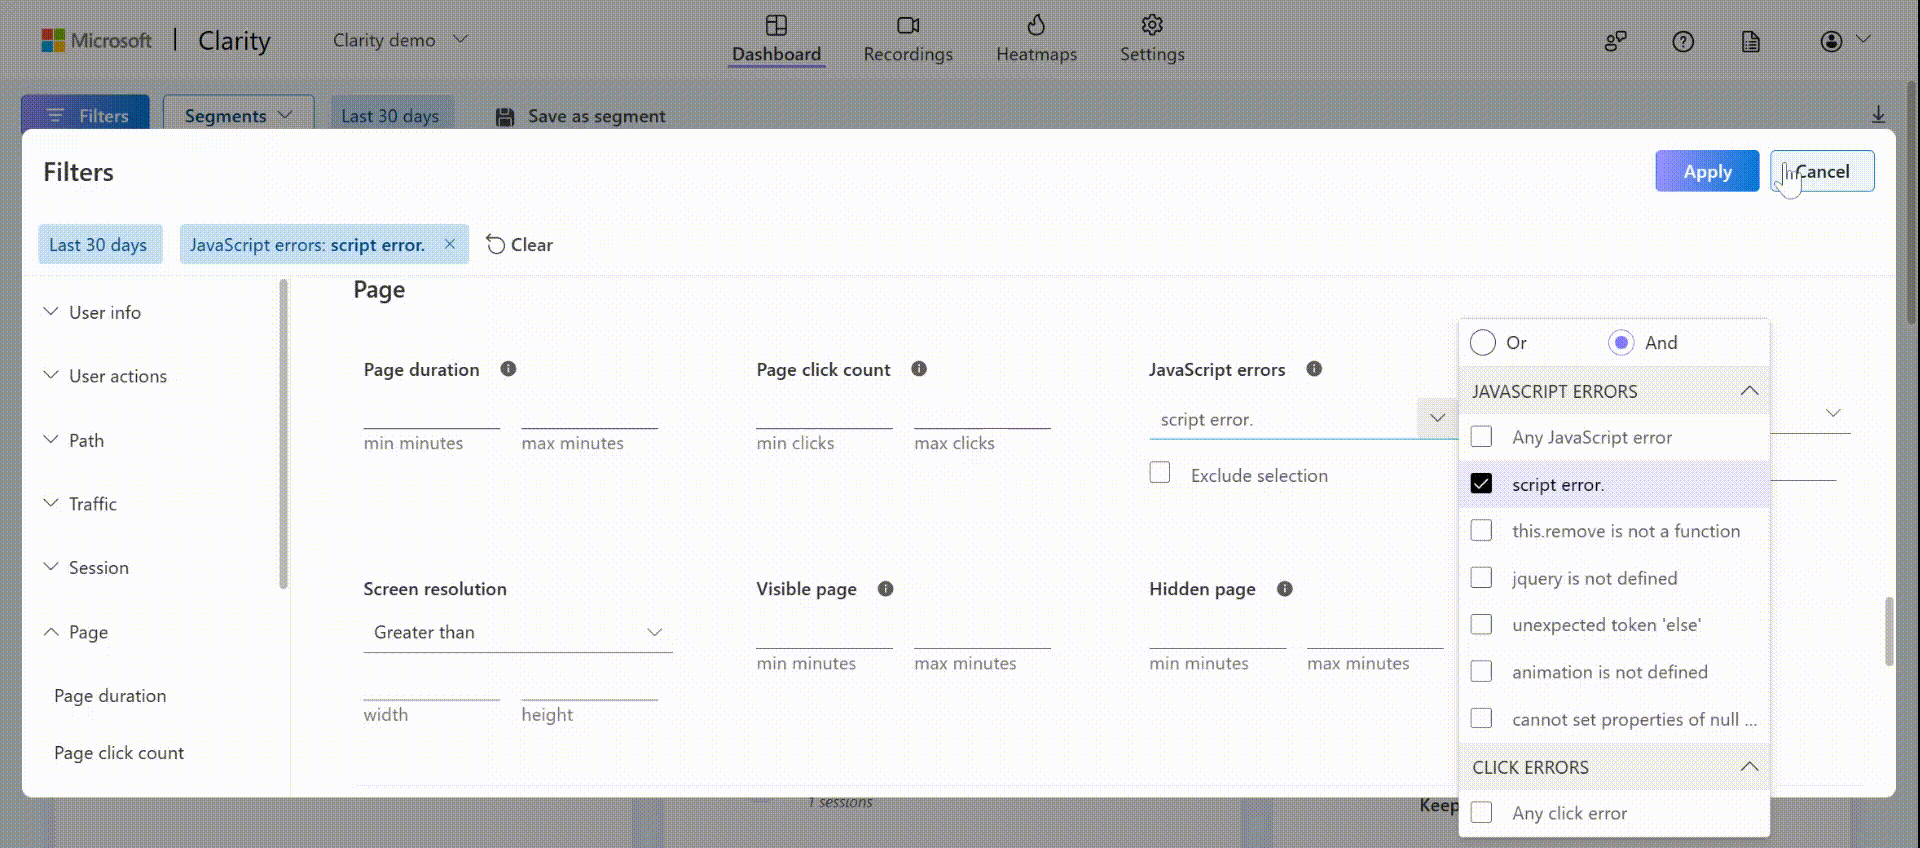Open the Screen resolution Greater than dropdown

[517, 632]
